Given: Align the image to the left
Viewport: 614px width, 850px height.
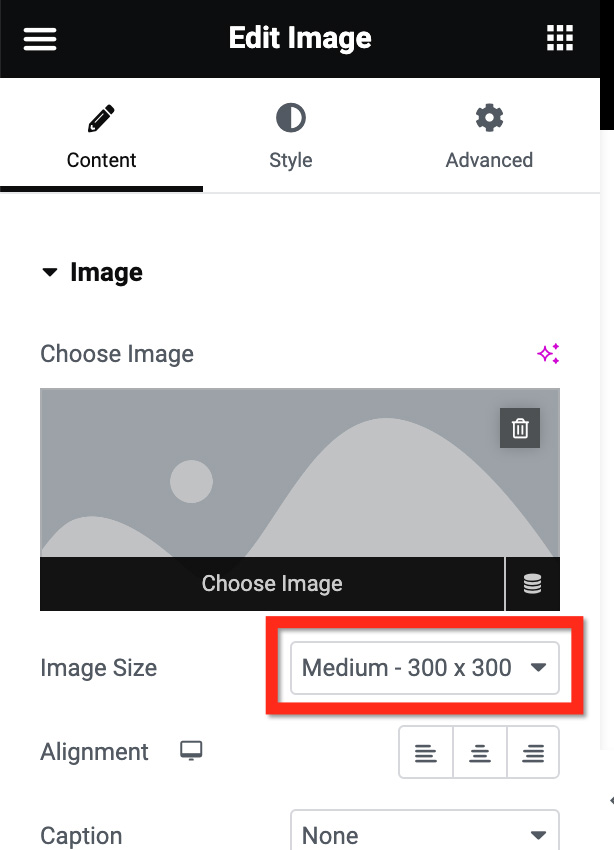Looking at the screenshot, I should pos(425,752).
